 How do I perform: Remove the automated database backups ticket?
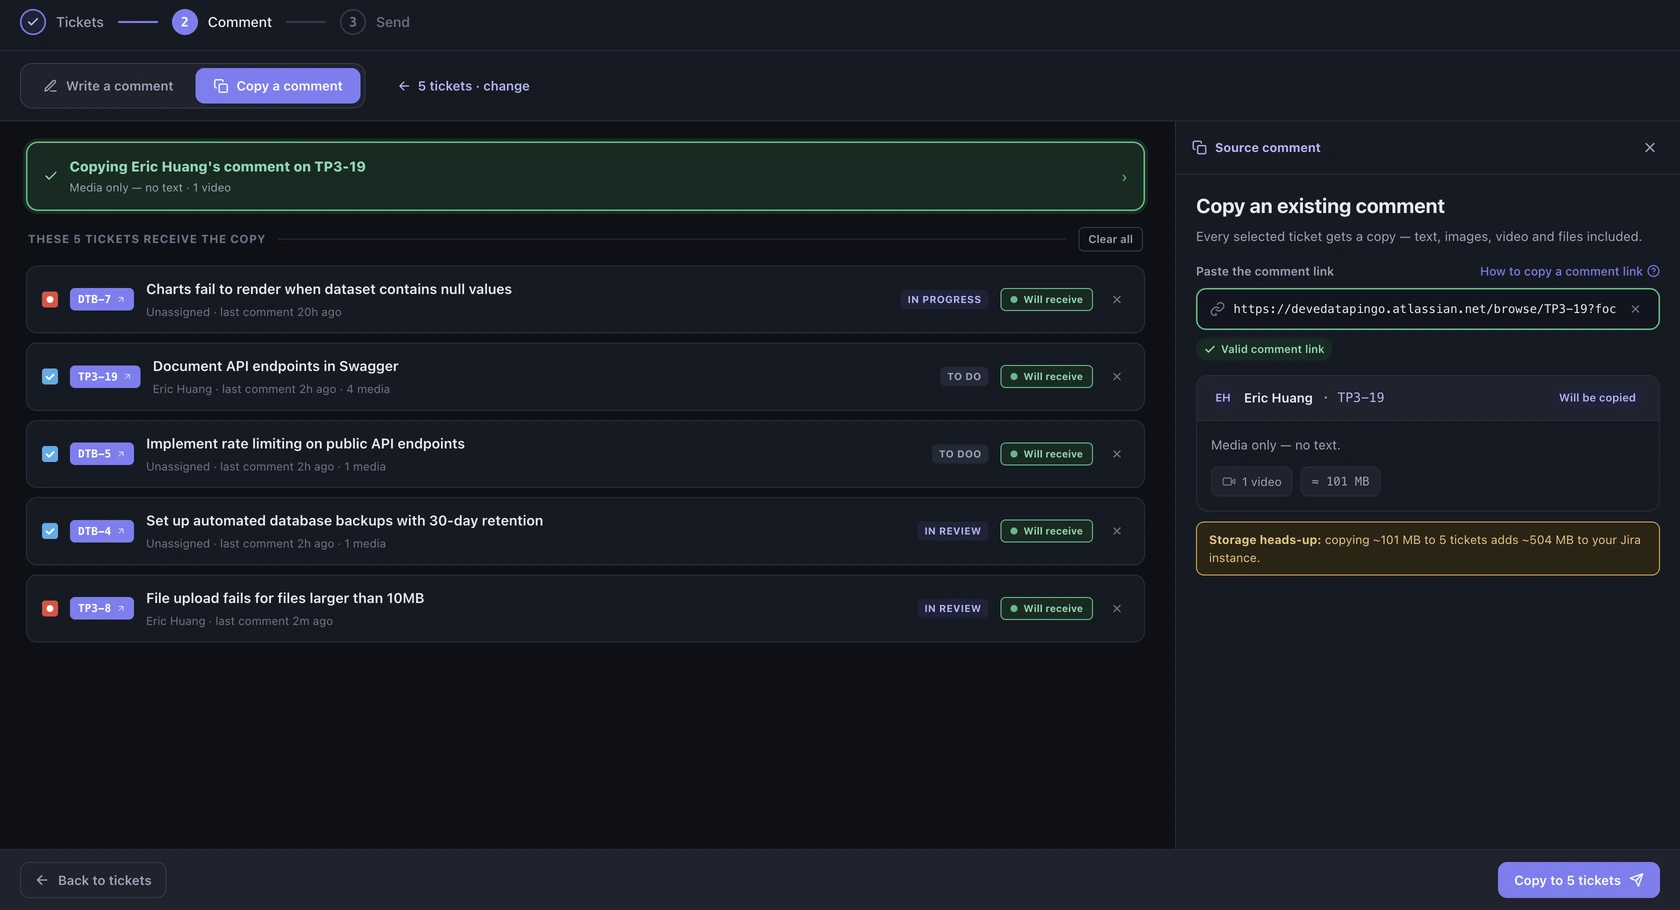[1117, 531]
